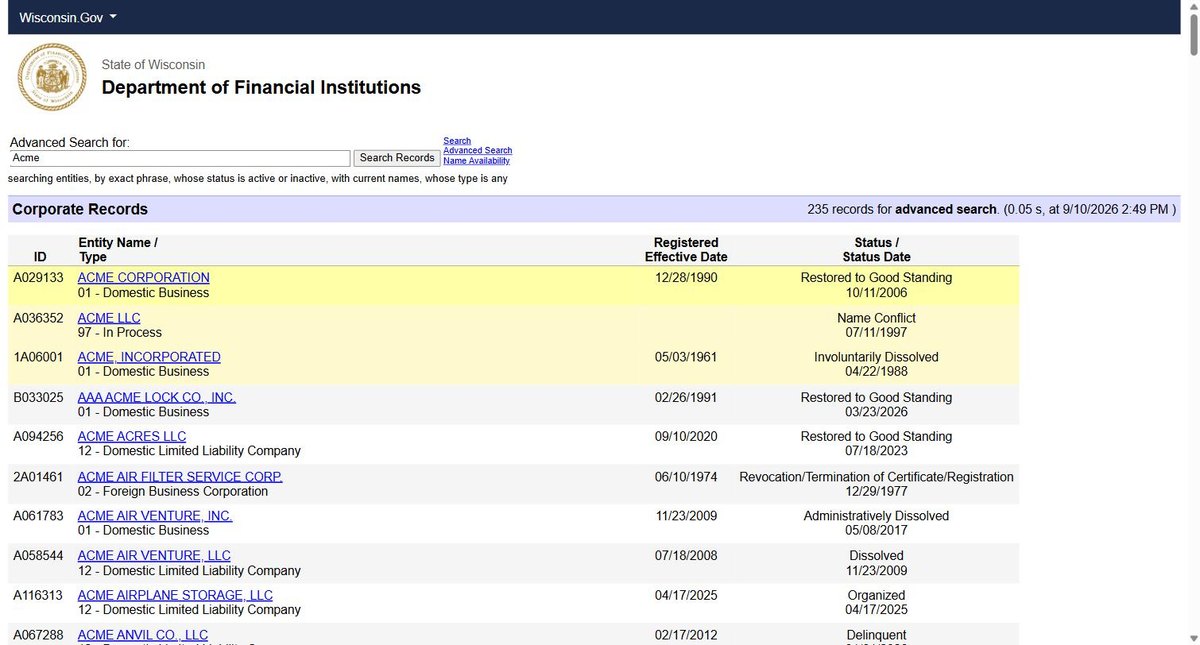Click the registered date 06/10/1974

[686, 477]
